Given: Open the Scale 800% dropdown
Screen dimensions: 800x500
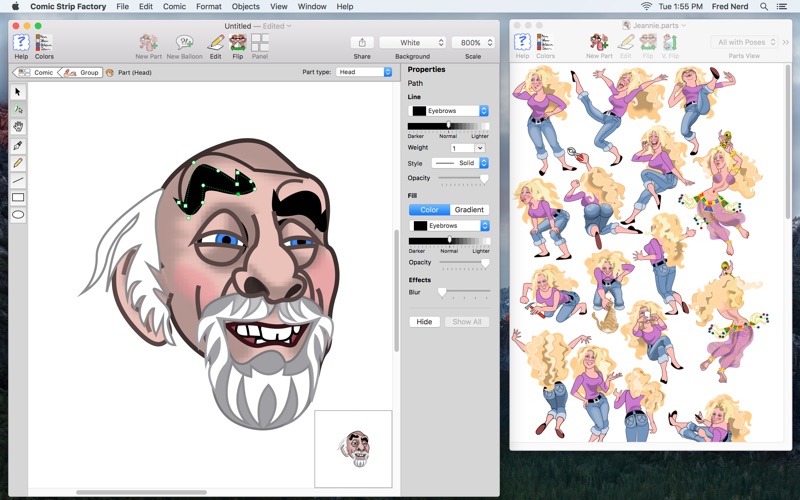Looking at the screenshot, I should click(473, 42).
